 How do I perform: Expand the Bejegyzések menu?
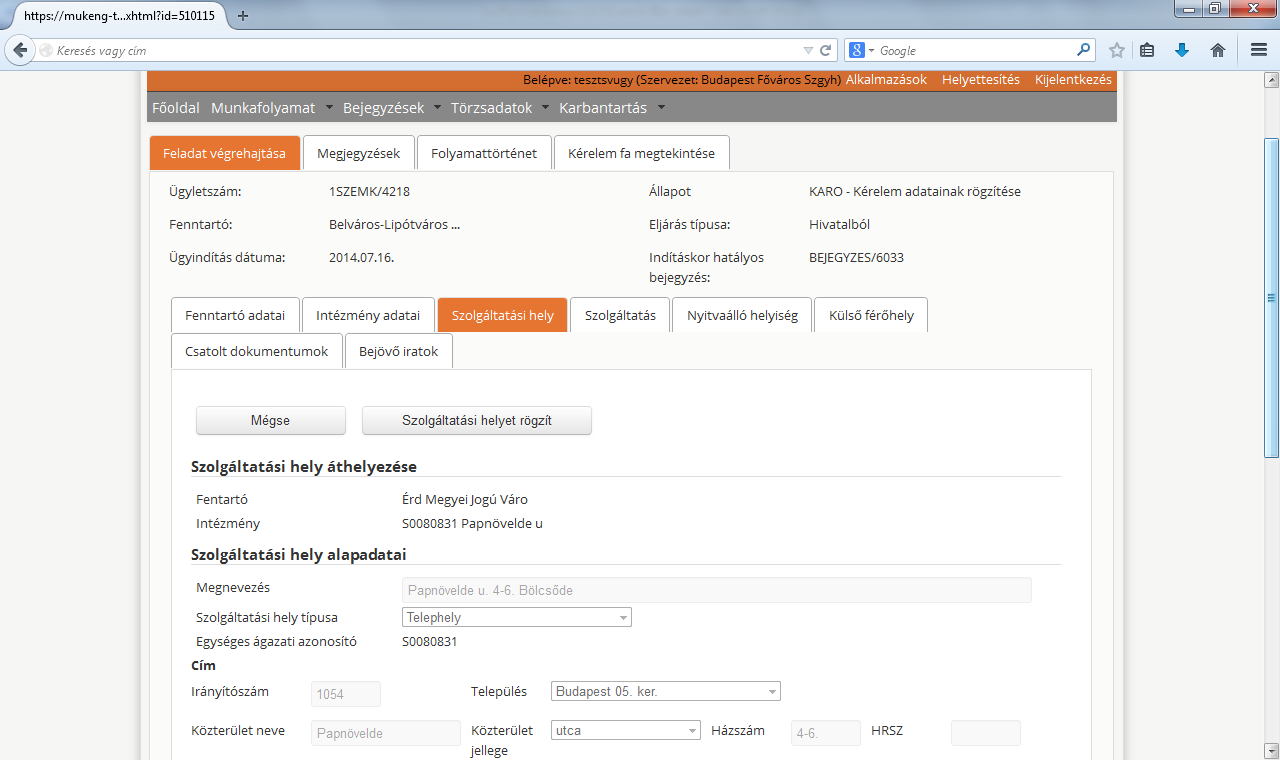tap(391, 108)
